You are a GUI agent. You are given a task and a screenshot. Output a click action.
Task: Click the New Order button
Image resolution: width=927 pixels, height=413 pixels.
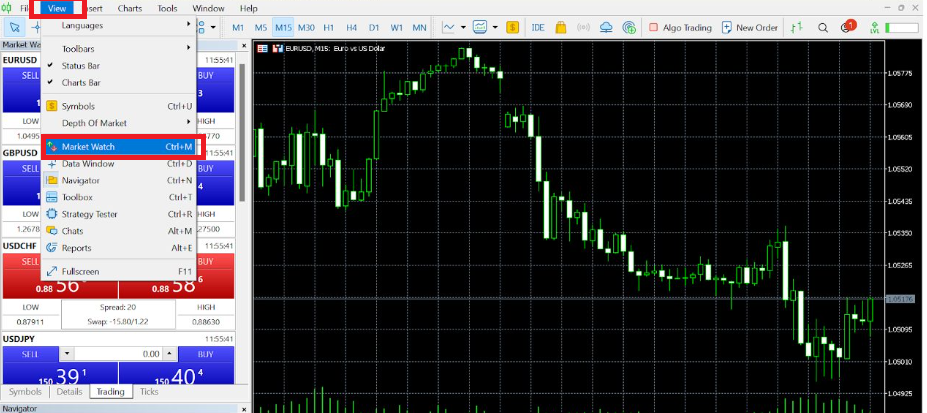coord(750,27)
